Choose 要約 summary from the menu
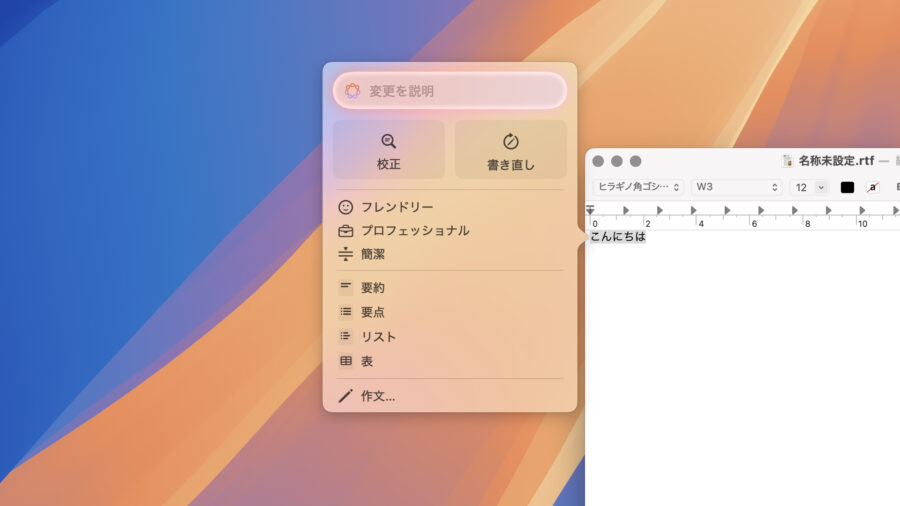Viewport: 900px width, 506px height. [449, 287]
